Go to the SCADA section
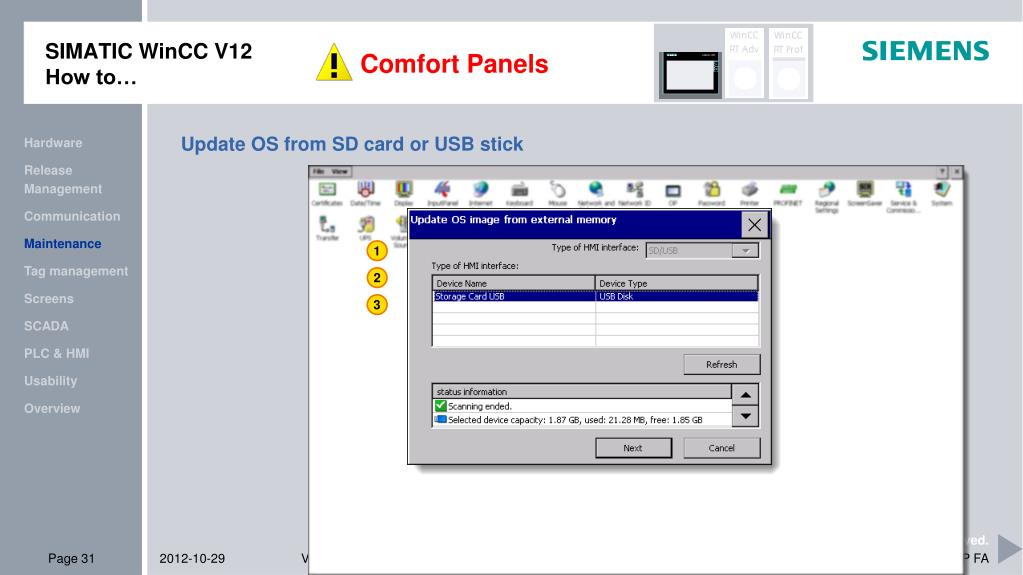Viewport: 1023px width, 575px height. click(46, 326)
